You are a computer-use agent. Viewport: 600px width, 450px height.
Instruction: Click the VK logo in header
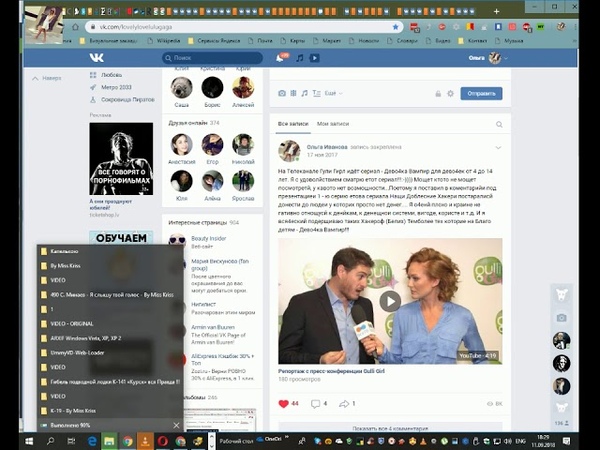click(96, 58)
